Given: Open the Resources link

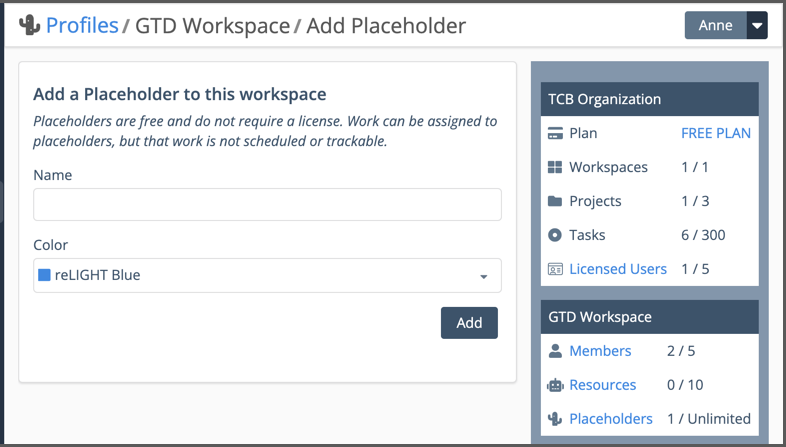Looking at the screenshot, I should tap(602, 385).
